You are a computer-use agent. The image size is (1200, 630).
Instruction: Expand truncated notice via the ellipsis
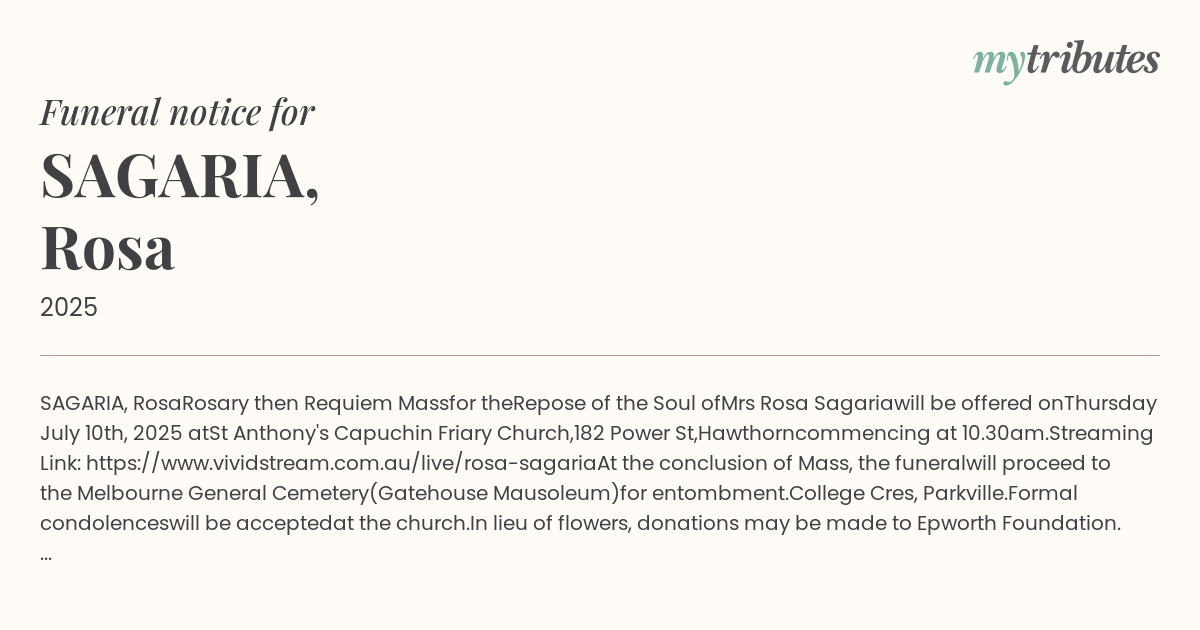coord(46,554)
